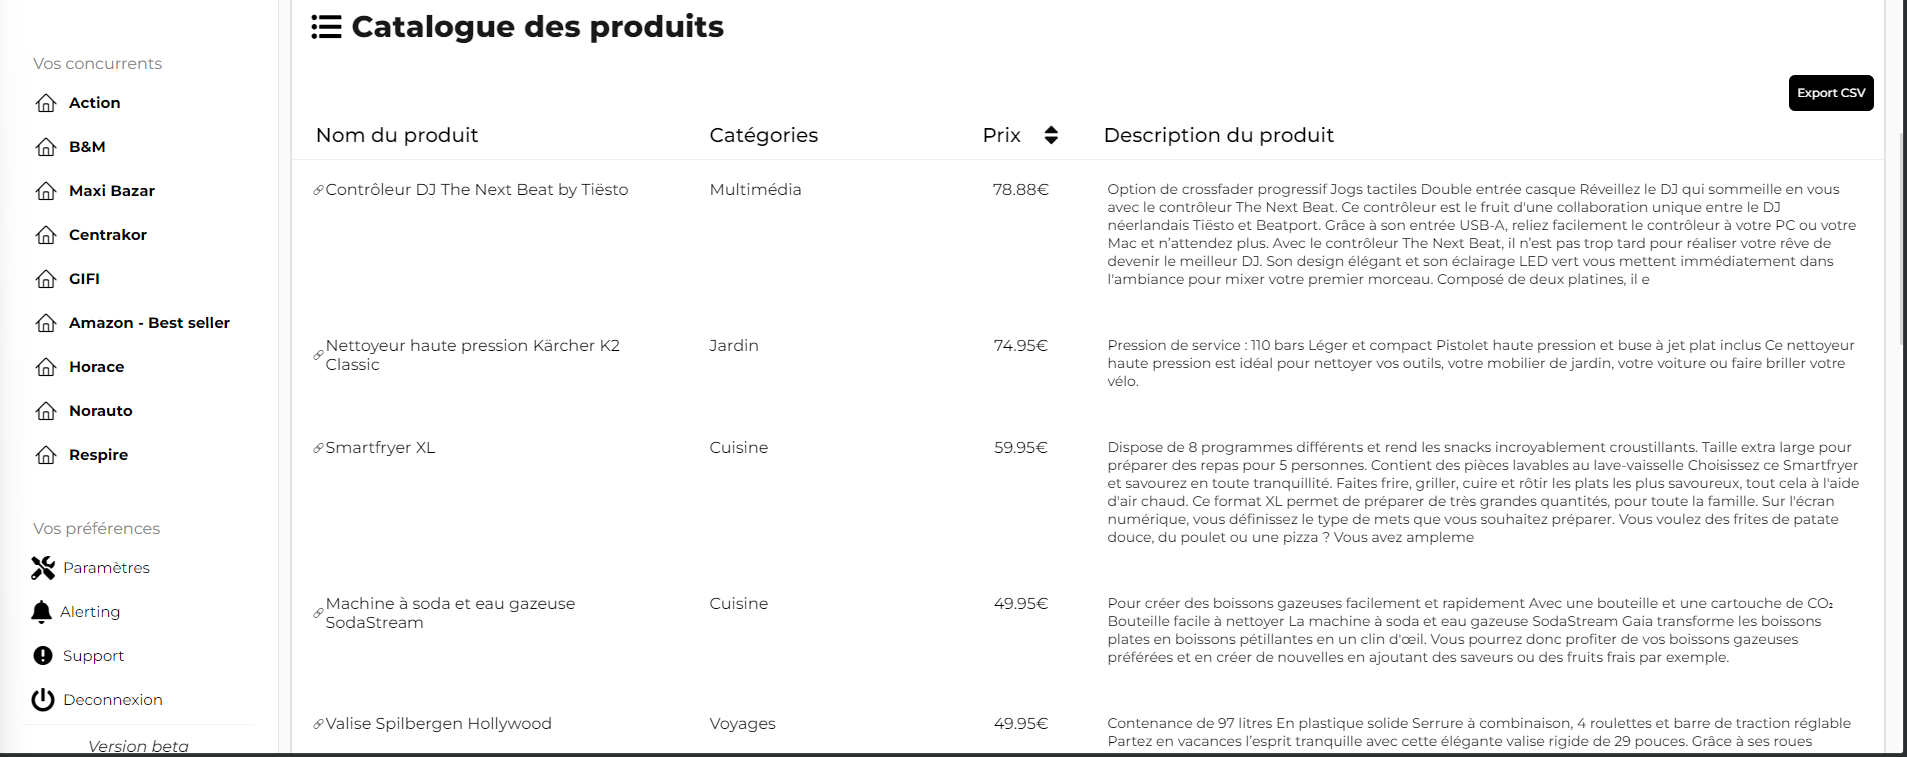The width and height of the screenshot is (1907, 757).
Task: Click link icon beside Smartfryer XL
Action: [318, 448]
